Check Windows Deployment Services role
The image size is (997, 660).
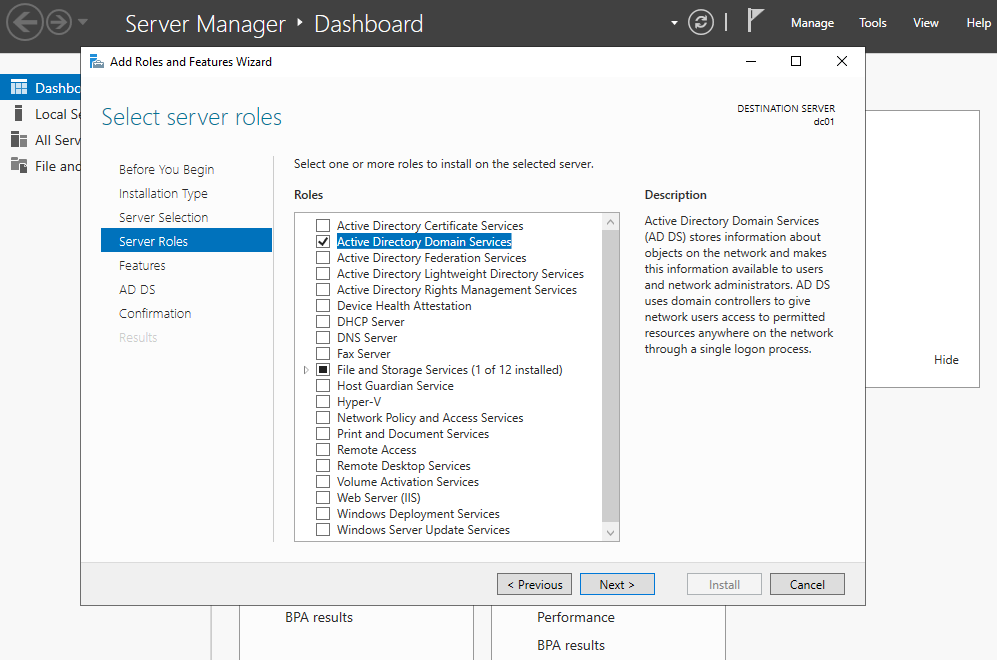pyautogui.click(x=323, y=514)
